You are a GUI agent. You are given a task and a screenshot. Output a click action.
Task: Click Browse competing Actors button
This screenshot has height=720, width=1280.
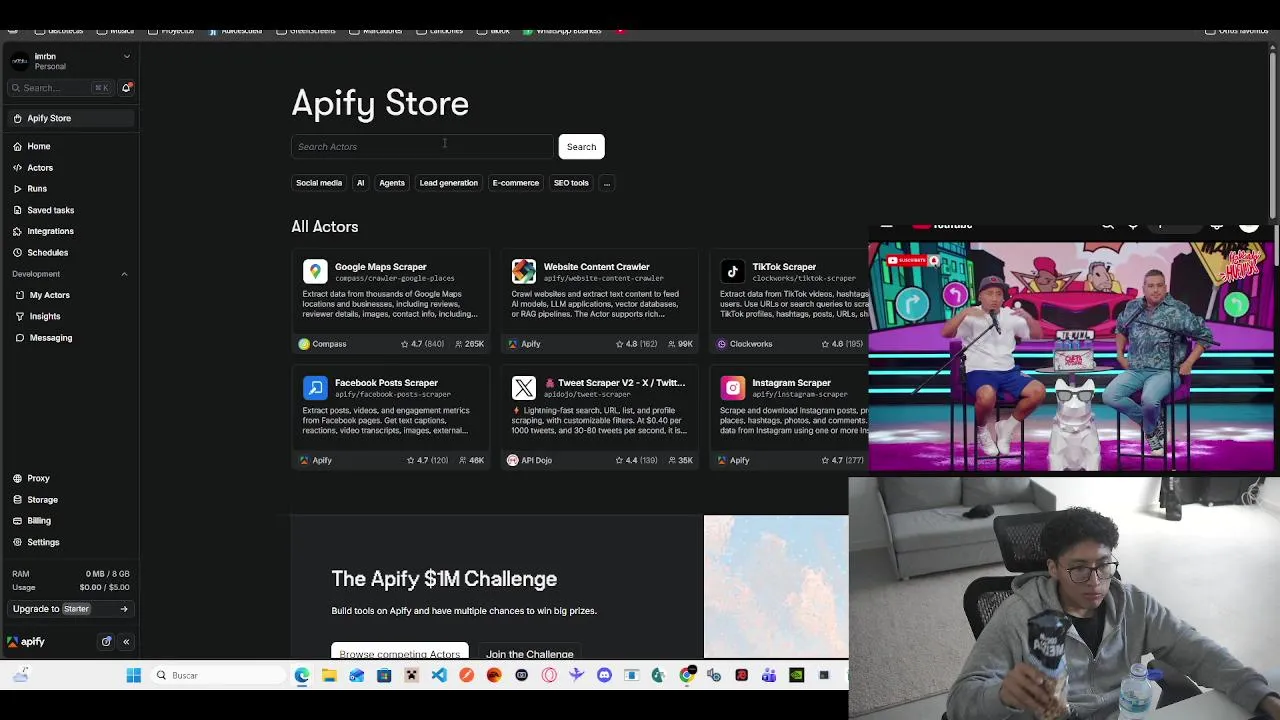(x=399, y=652)
